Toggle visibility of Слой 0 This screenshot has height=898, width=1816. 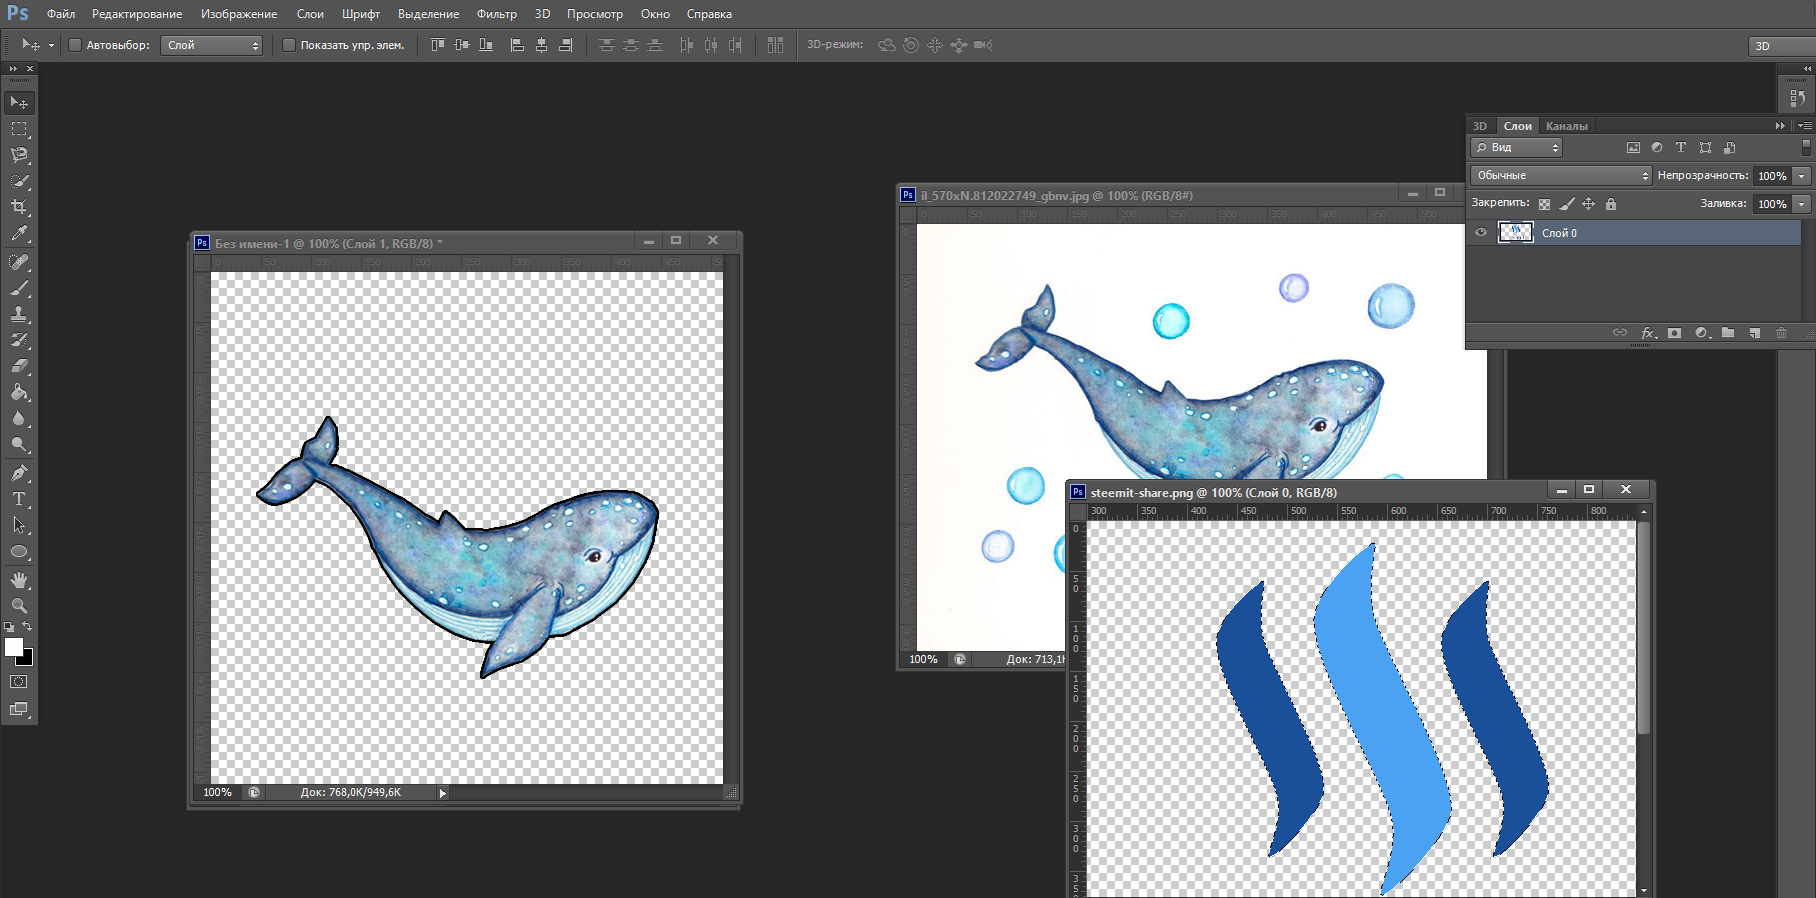tap(1481, 233)
